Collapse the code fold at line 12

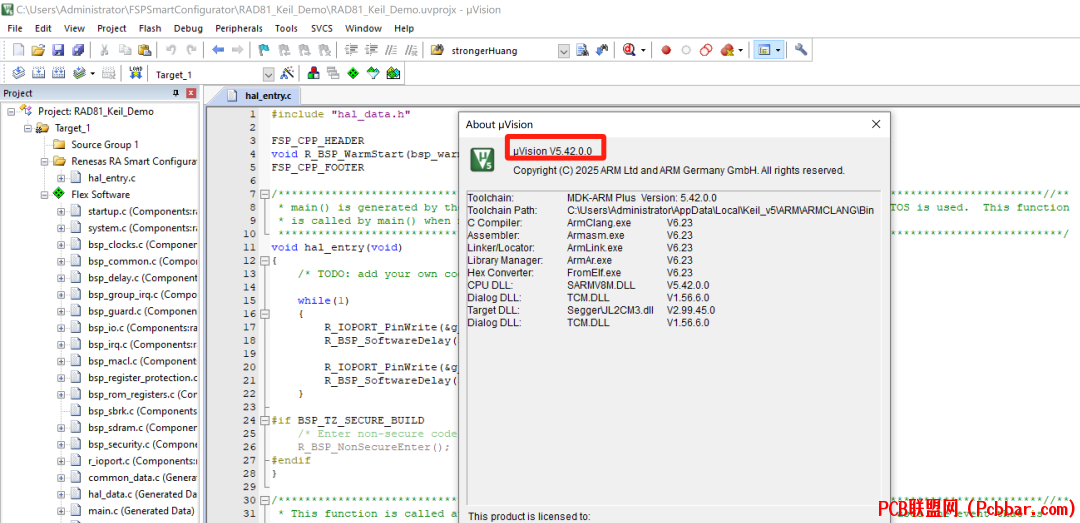pos(264,260)
